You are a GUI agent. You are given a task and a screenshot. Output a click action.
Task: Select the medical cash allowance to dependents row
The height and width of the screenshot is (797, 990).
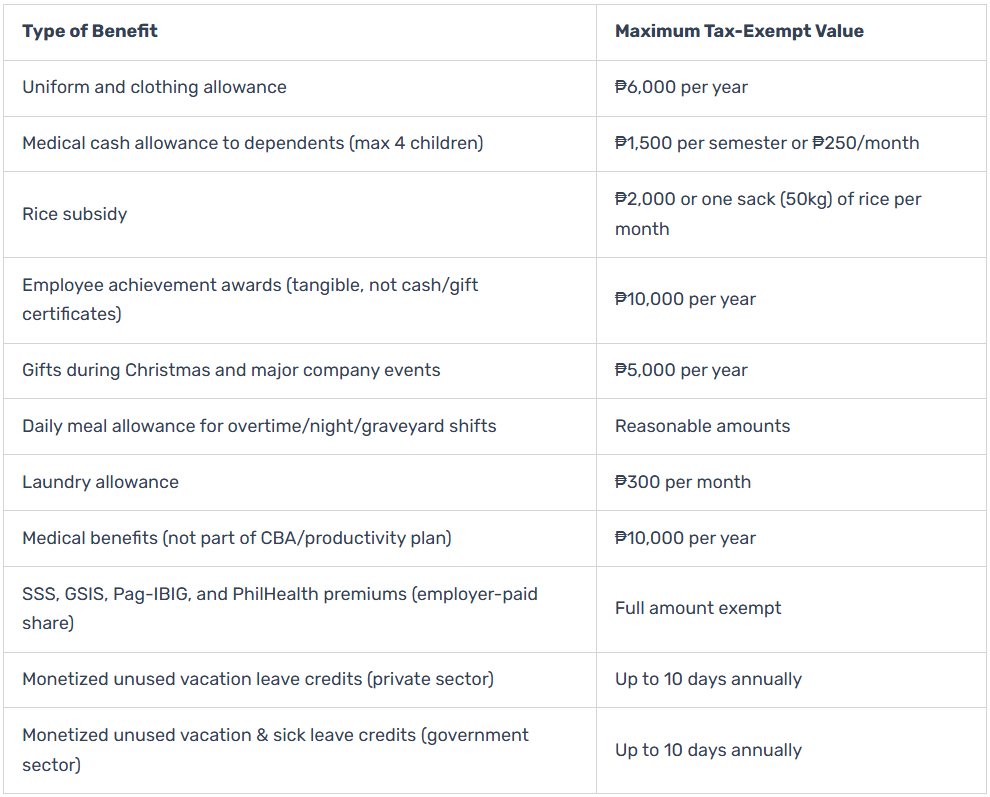pyautogui.click(x=252, y=143)
